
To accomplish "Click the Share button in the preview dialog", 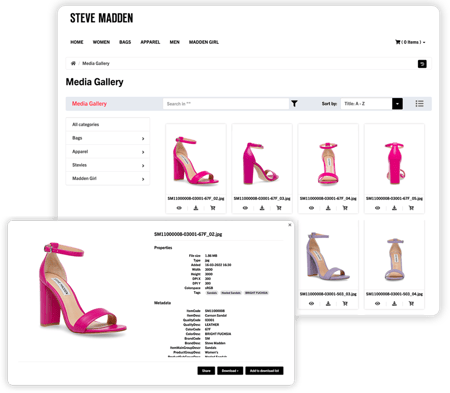I will point(206,371).
